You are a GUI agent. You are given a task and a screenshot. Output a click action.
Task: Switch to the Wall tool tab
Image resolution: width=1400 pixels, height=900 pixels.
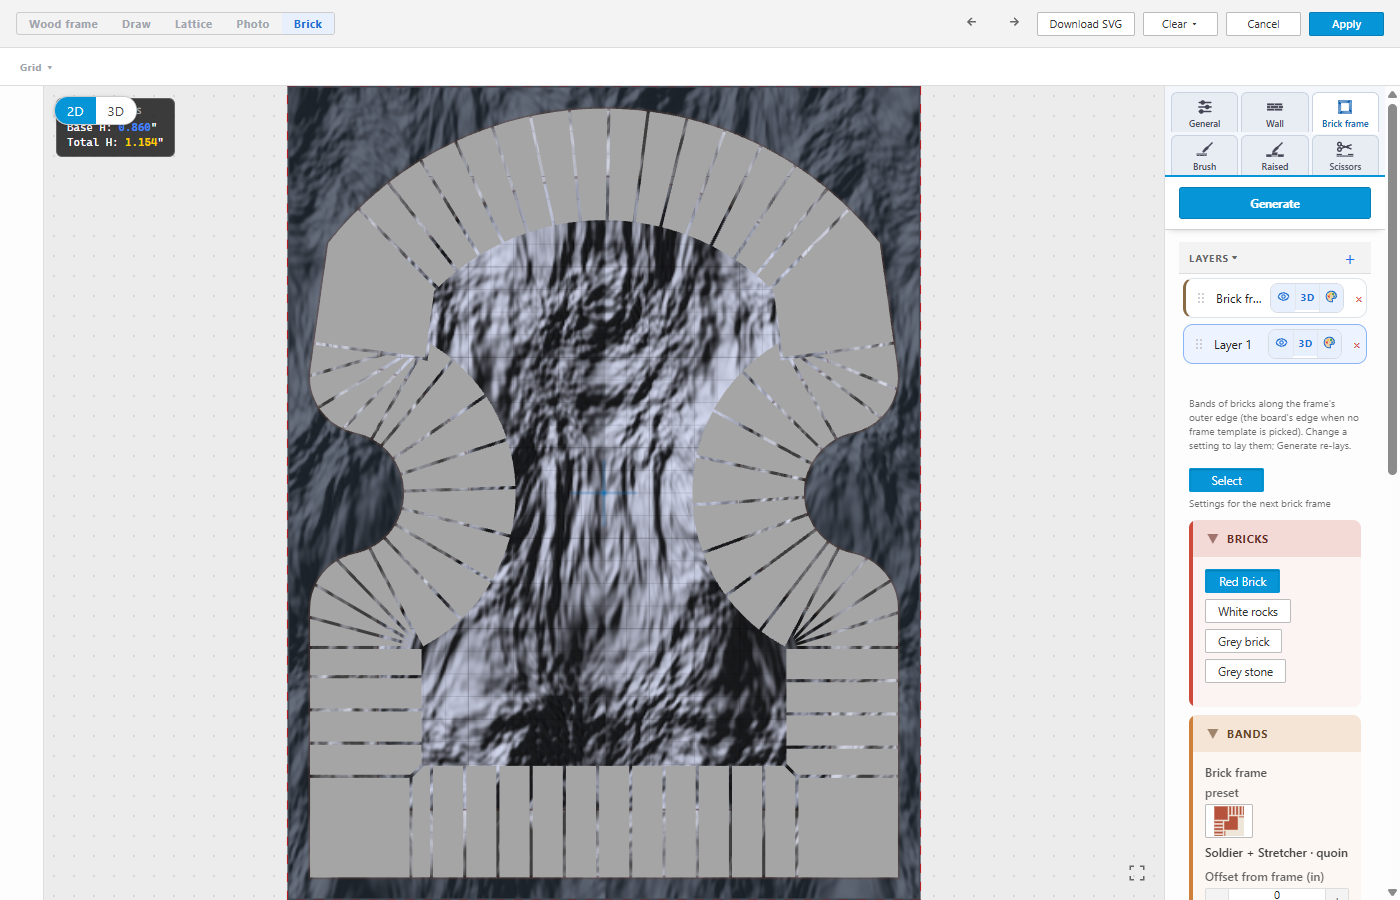[x=1274, y=113]
